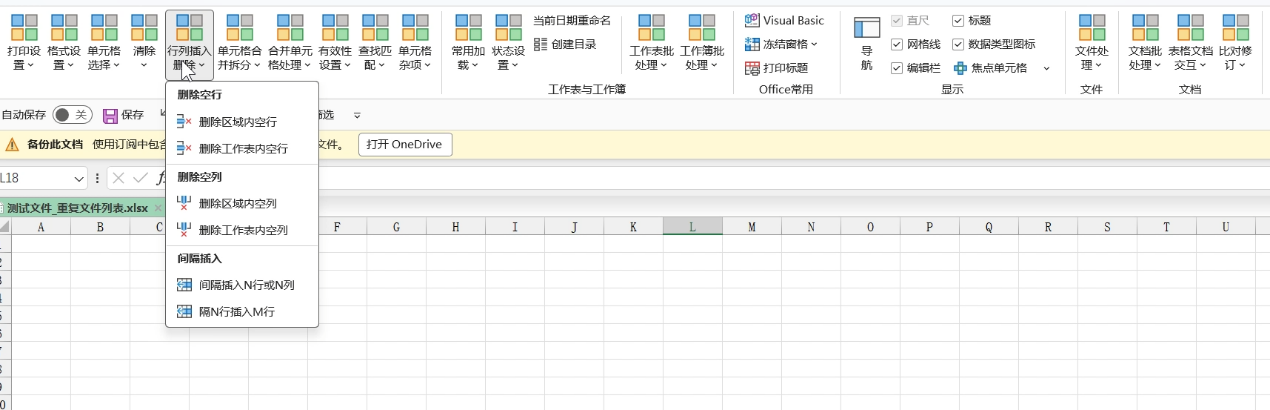The image size is (1270, 410).
Task: Choose 删除区域内空行 from the menu
Action: (241, 121)
